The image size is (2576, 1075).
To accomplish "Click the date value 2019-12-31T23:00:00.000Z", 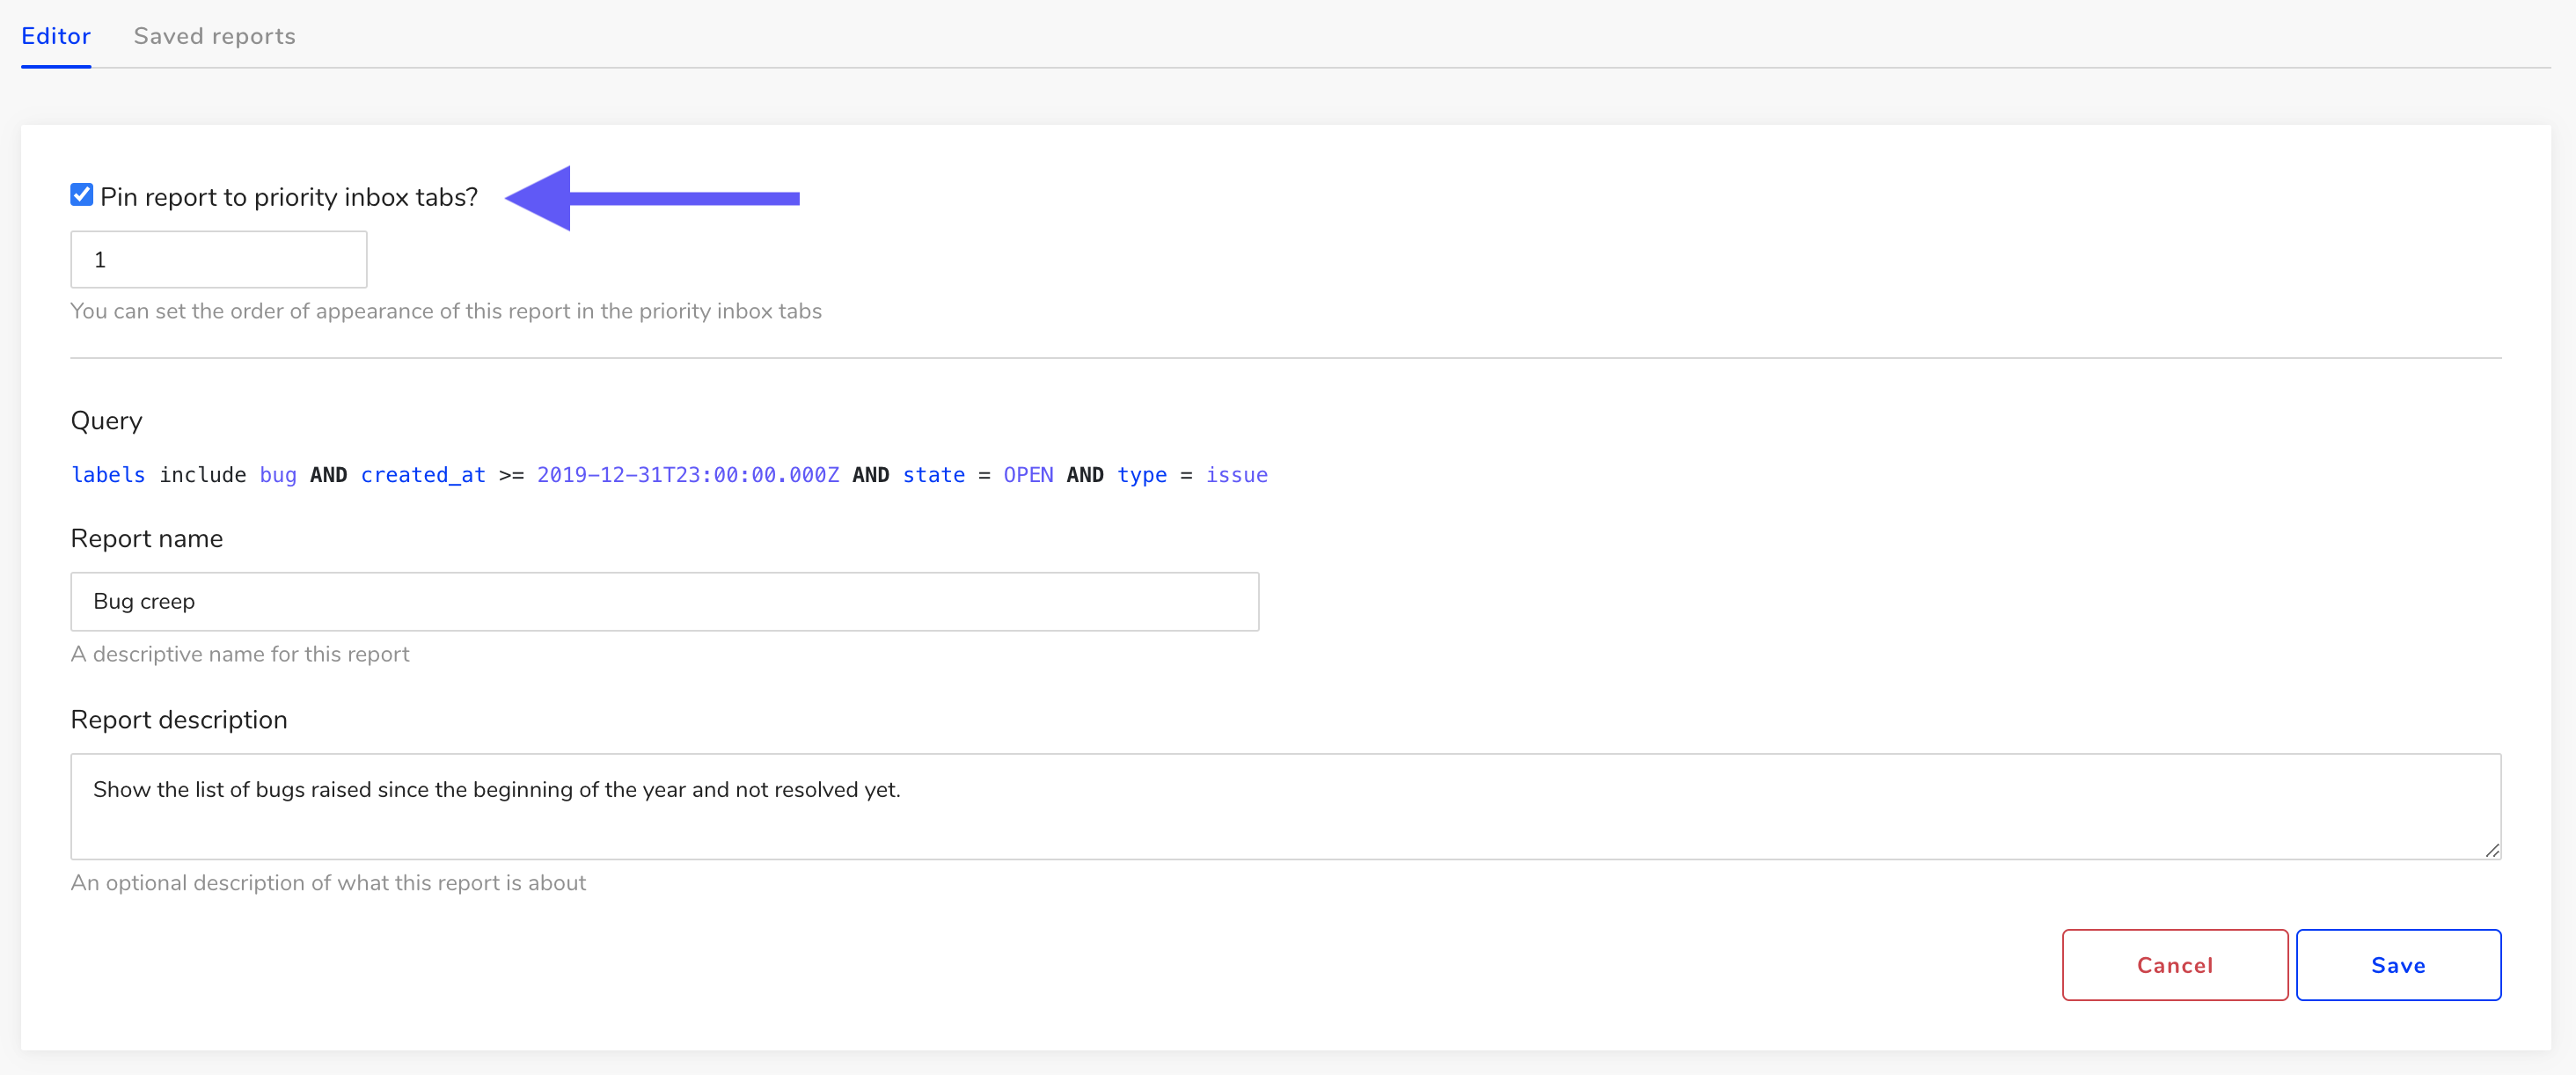I will [x=688, y=475].
